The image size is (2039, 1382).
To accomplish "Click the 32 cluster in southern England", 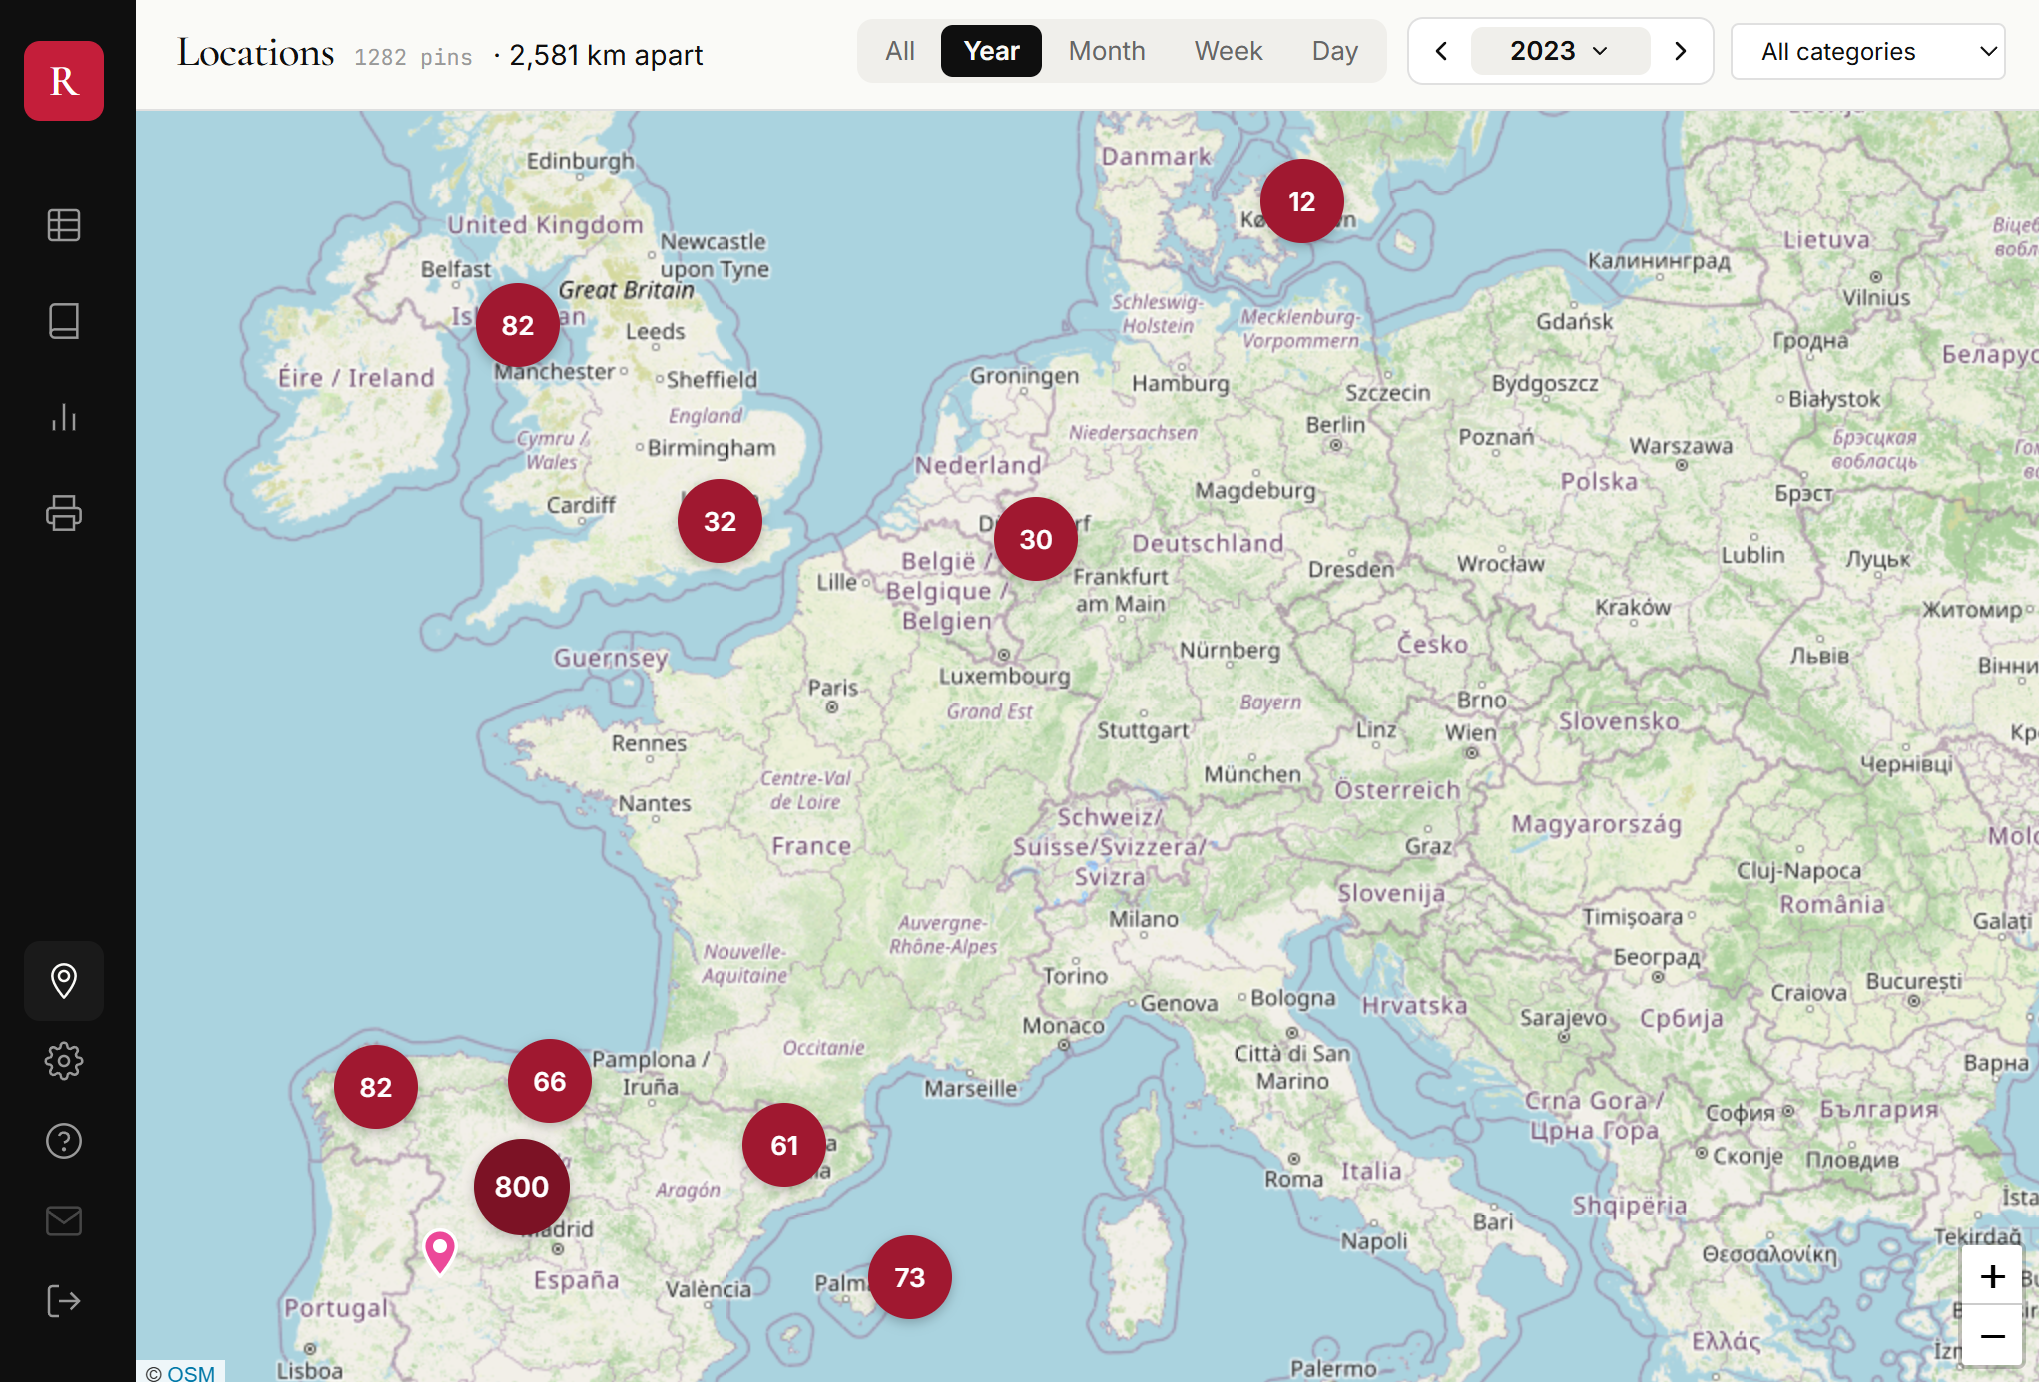I will (720, 521).
